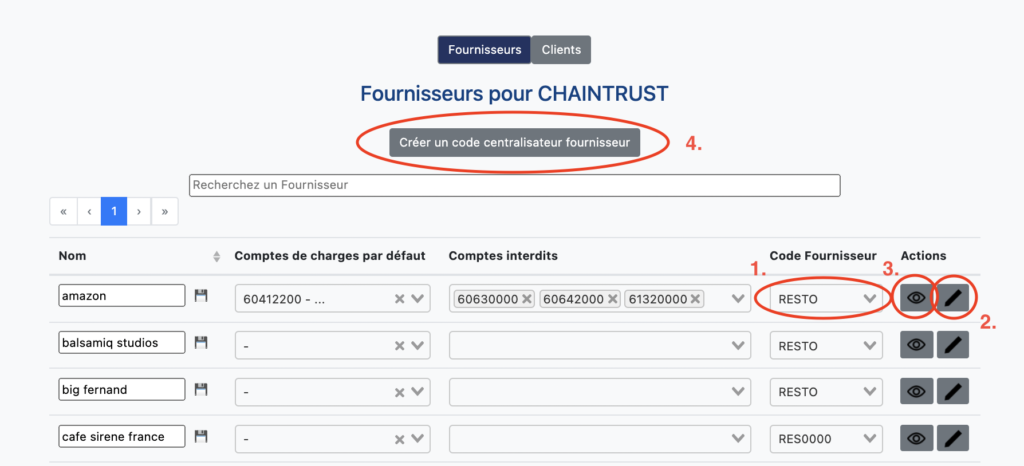Image resolution: width=1024 pixels, height=466 pixels.
Task: Select the Fournisseurs tab
Action: (x=485, y=50)
